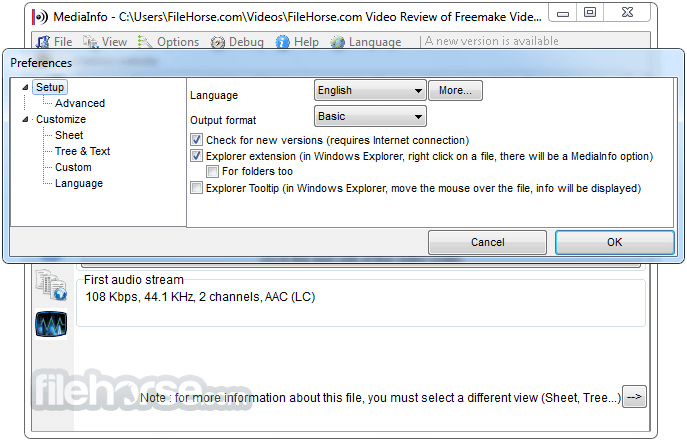Click the First audio stream heading
This screenshot has height=441, width=687.
tap(134, 280)
